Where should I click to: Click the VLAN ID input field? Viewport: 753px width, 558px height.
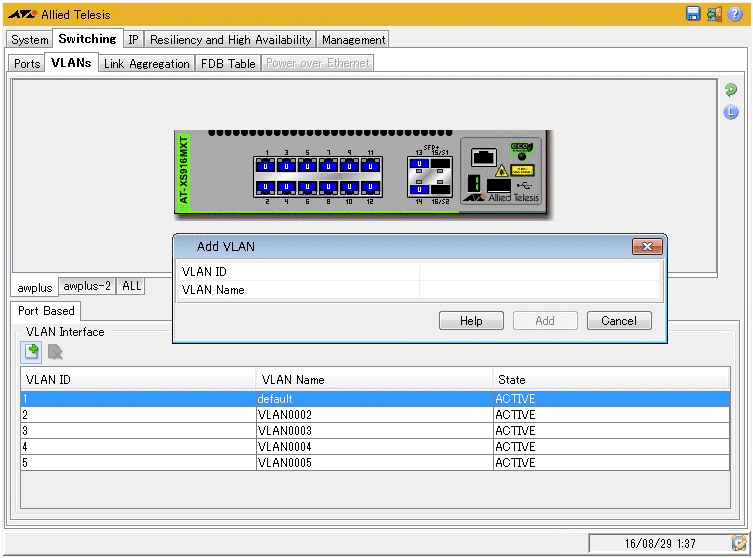coord(540,271)
